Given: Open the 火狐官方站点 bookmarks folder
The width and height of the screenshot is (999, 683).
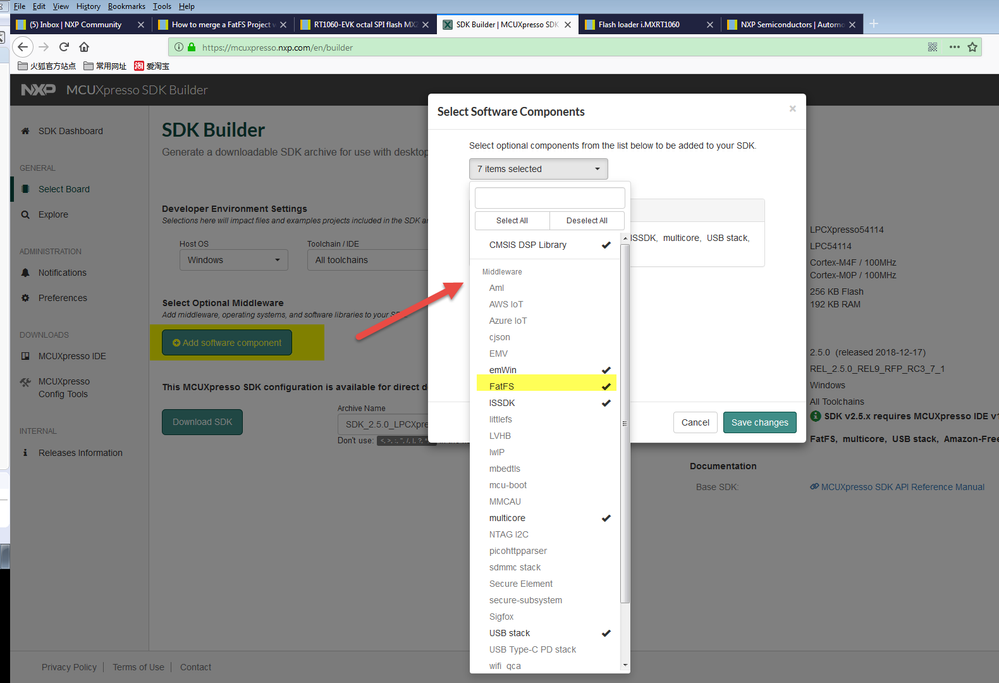Looking at the screenshot, I should point(47,66).
